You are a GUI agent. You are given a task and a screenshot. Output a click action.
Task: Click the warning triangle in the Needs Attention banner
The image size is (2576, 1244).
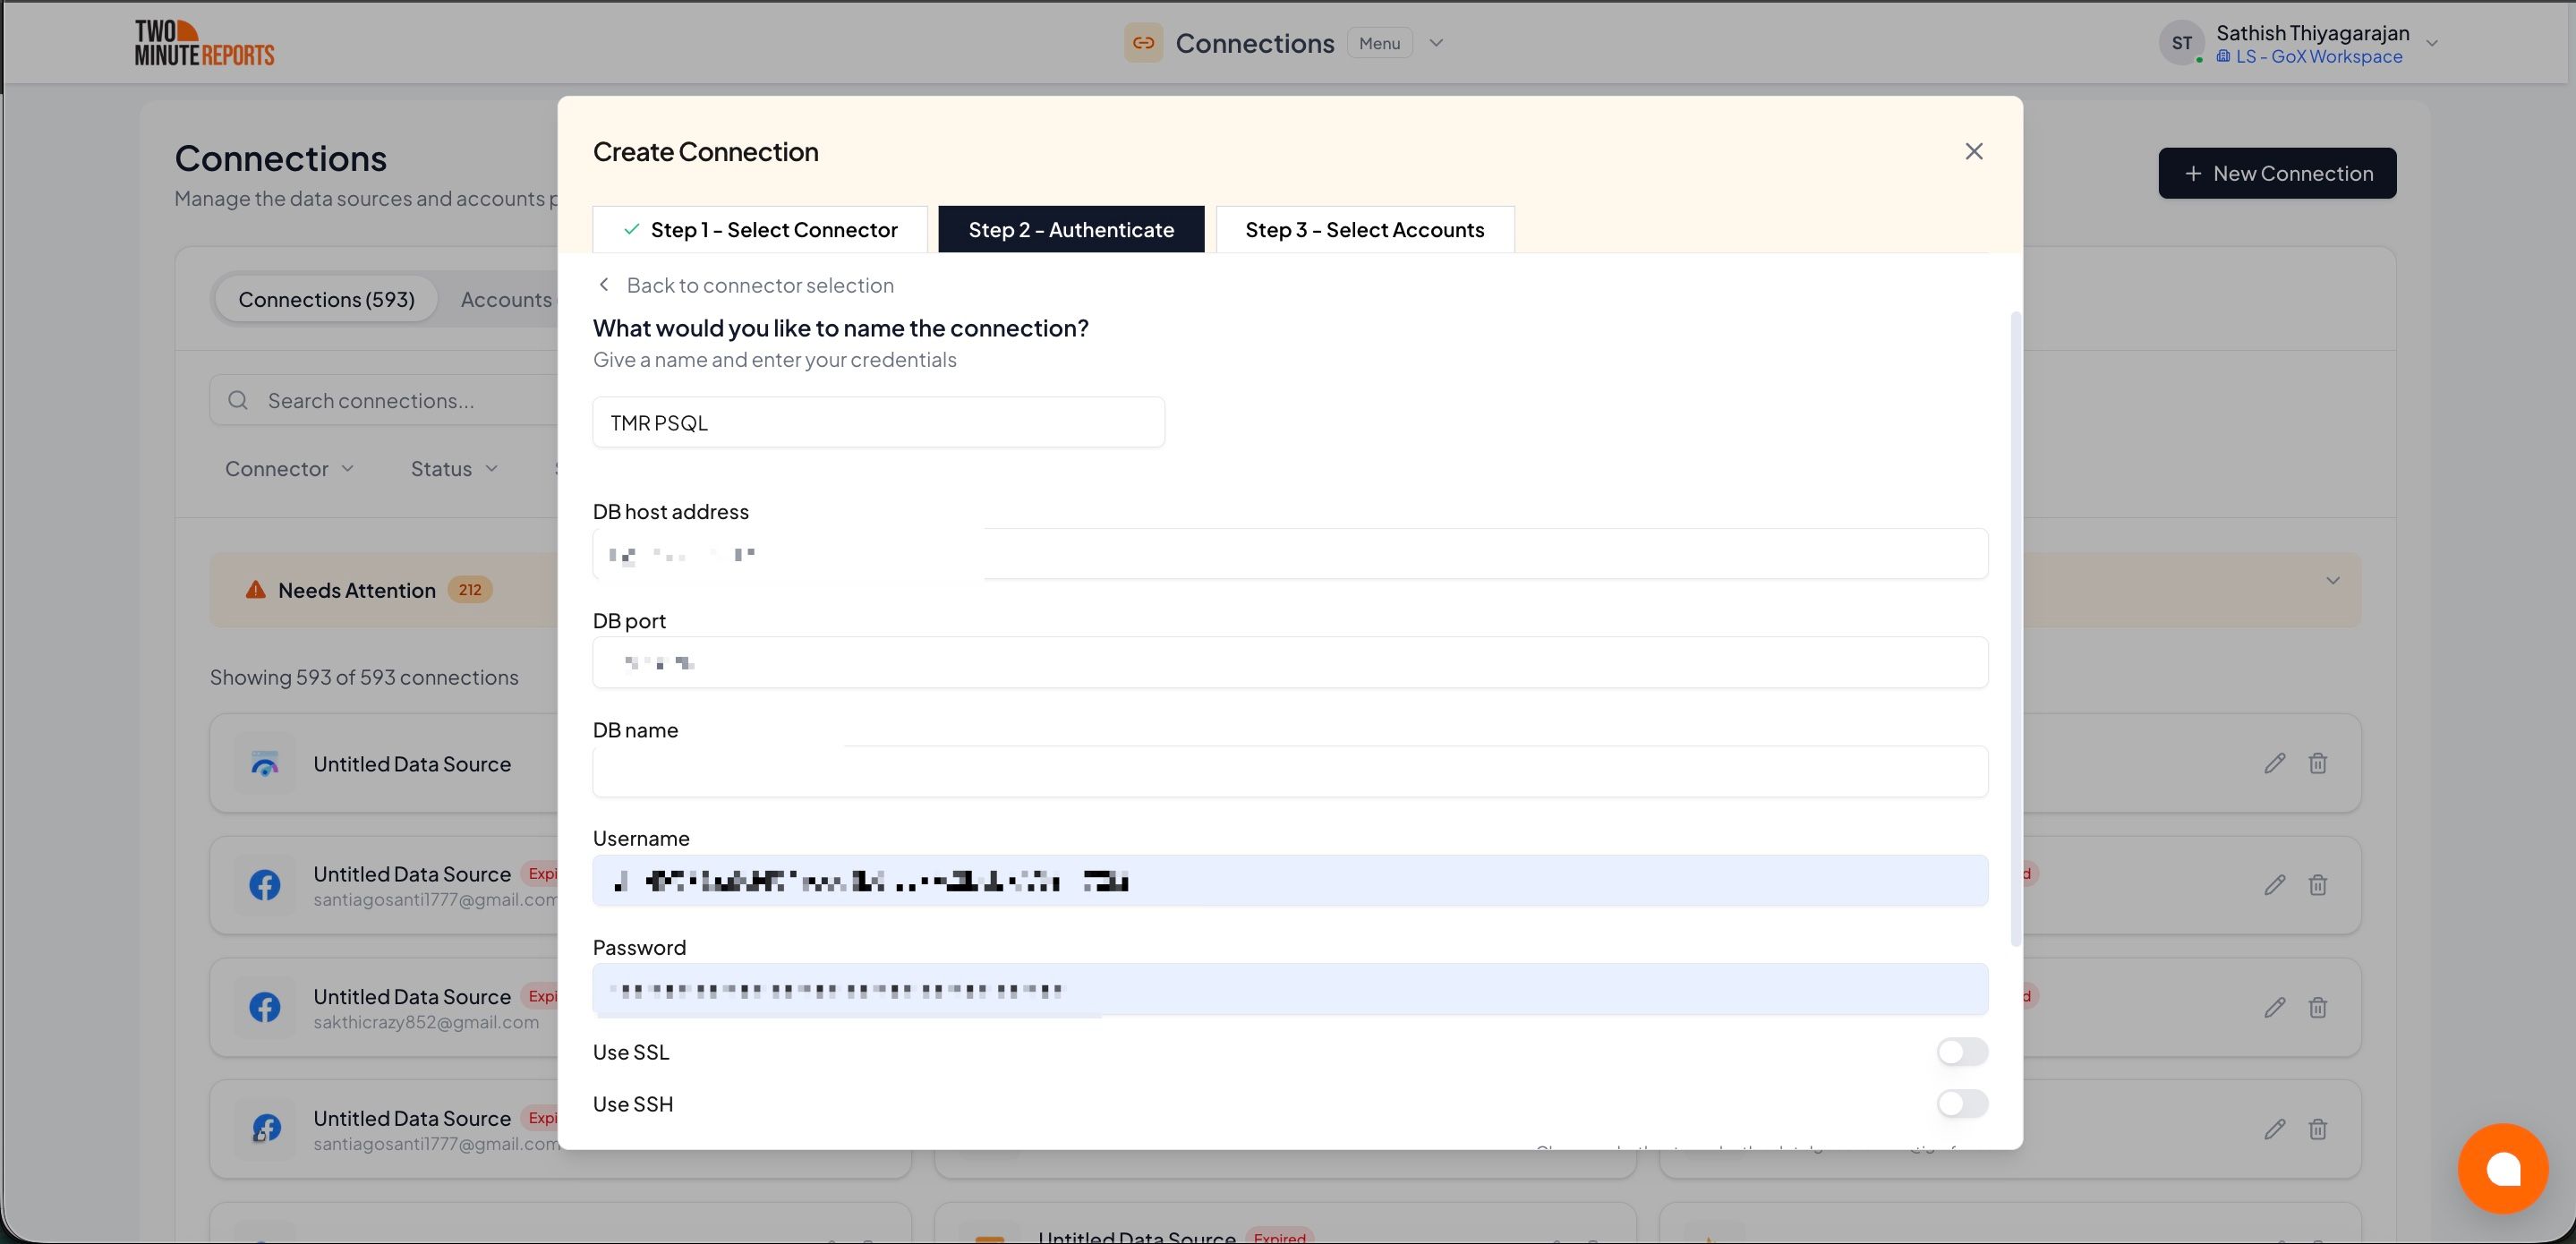pyautogui.click(x=254, y=589)
